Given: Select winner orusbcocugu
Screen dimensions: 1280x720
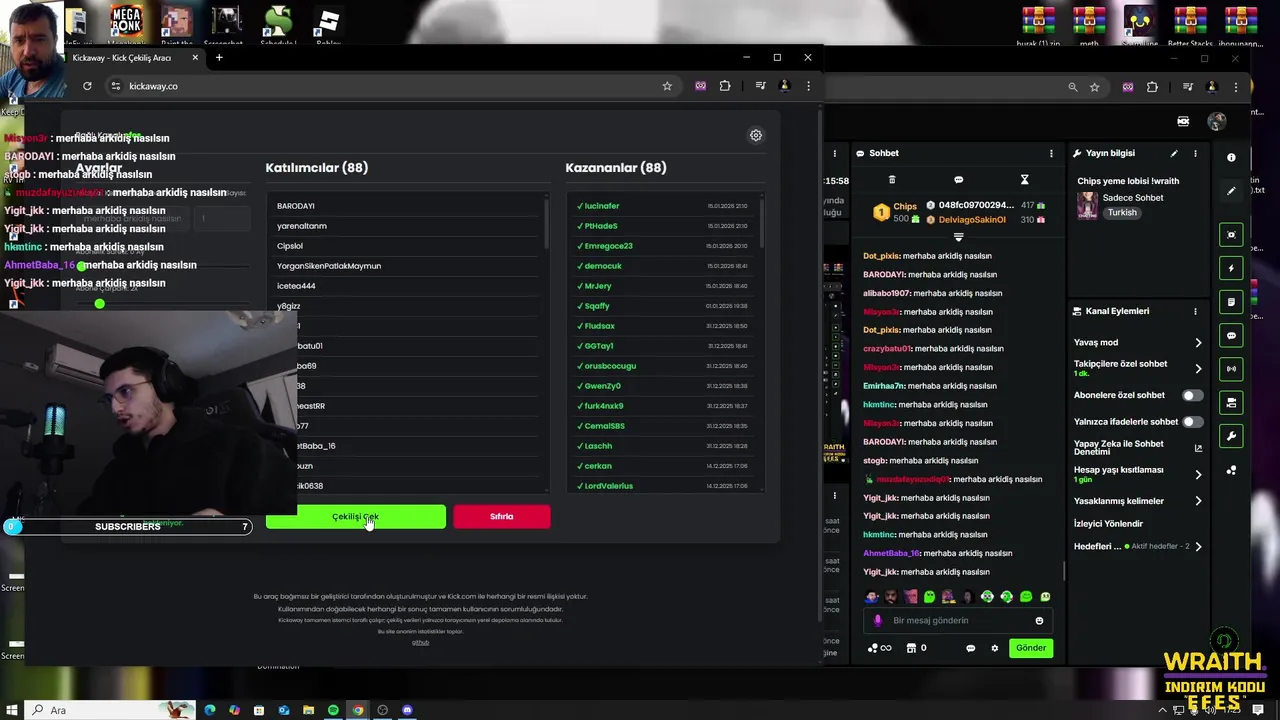Looking at the screenshot, I should tap(662, 366).
